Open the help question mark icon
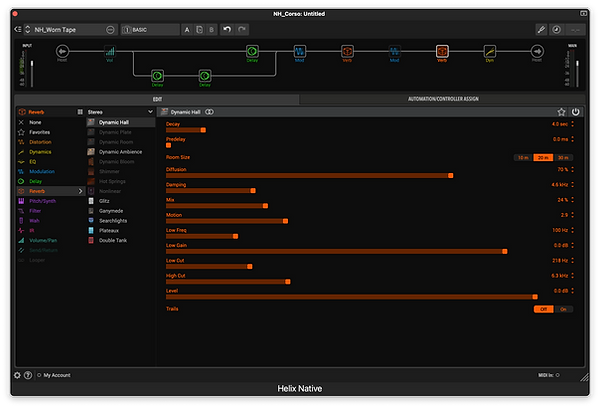The height and width of the screenshot is (408, 600). (x=28, y=375)
